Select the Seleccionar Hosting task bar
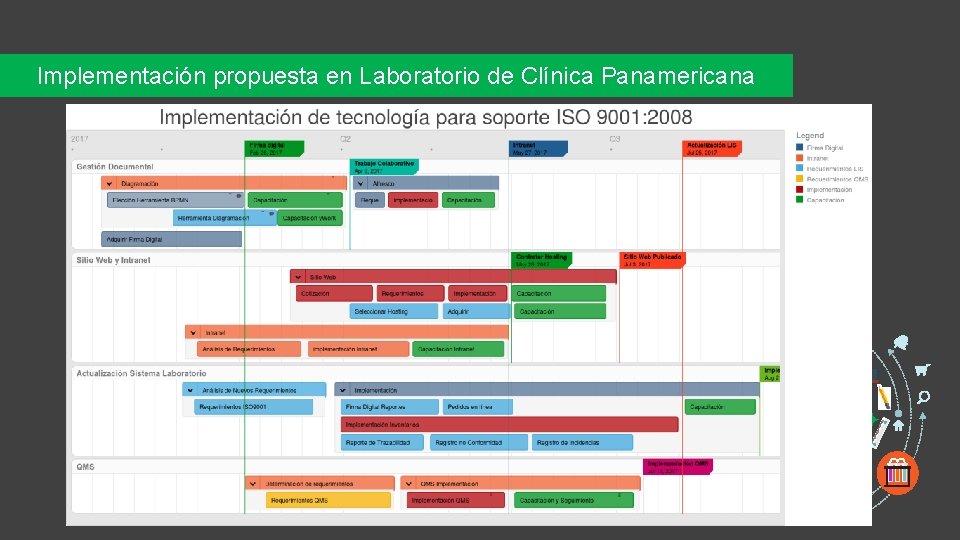960x540 pixels. [394, 312]
